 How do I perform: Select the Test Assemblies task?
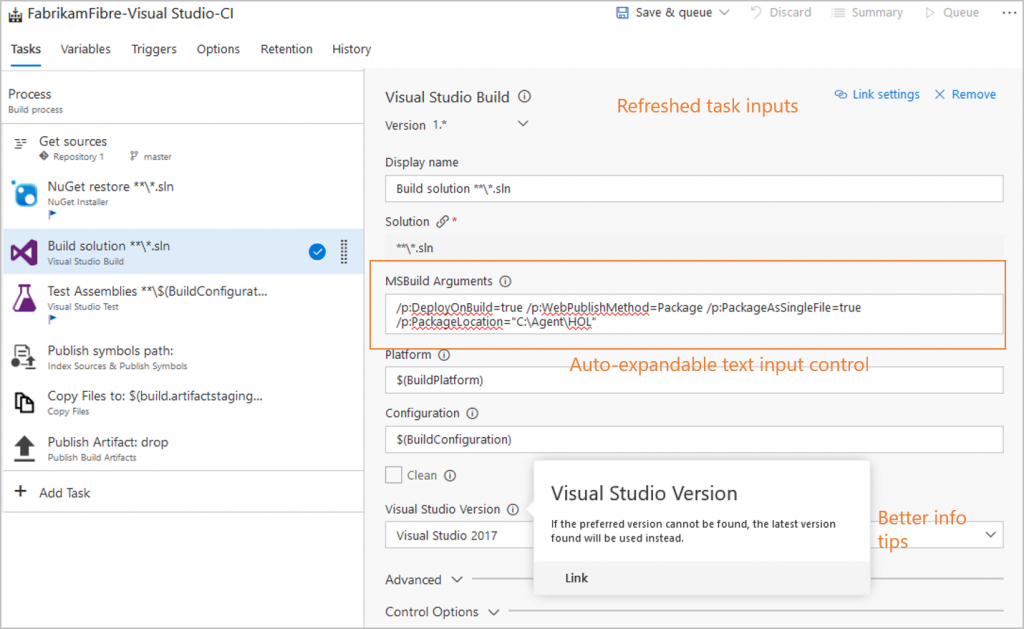click(x=183, y=304)
